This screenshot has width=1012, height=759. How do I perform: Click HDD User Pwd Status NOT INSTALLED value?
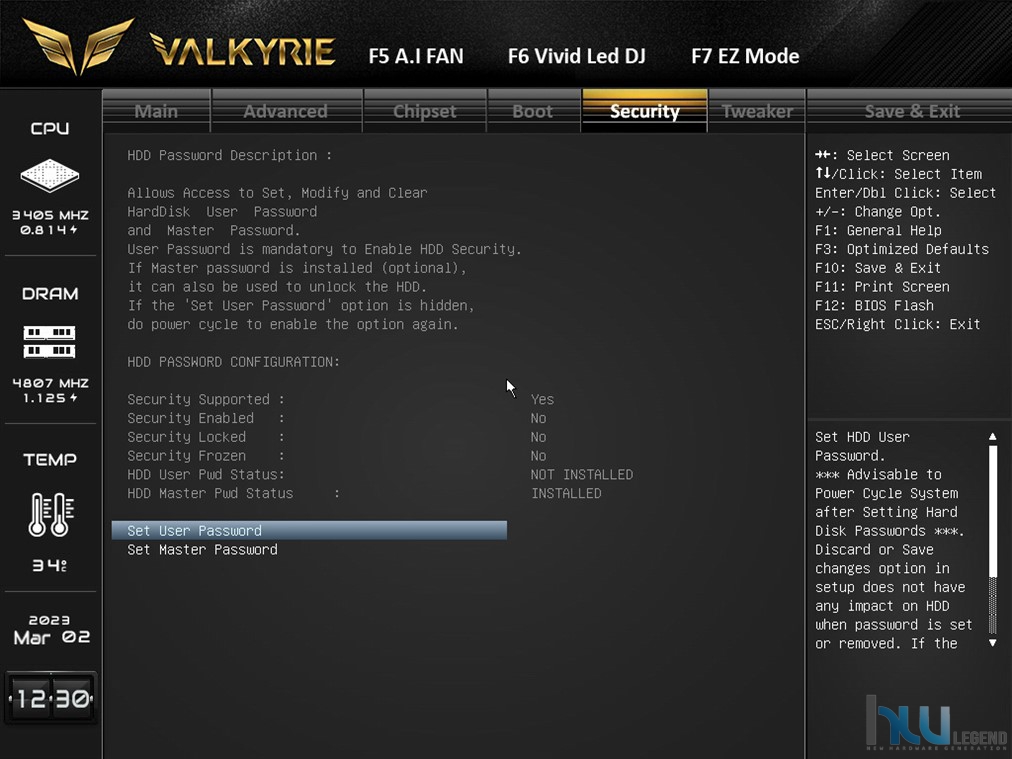[x=582, y=474]
